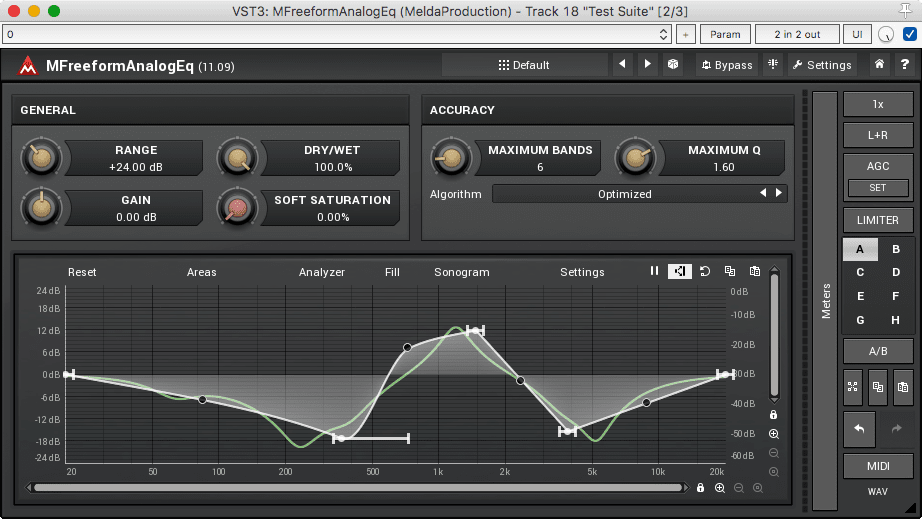This screenshot has width=922, height=519.
Task: Open the home icon in the header
Action: pos(879,65)
